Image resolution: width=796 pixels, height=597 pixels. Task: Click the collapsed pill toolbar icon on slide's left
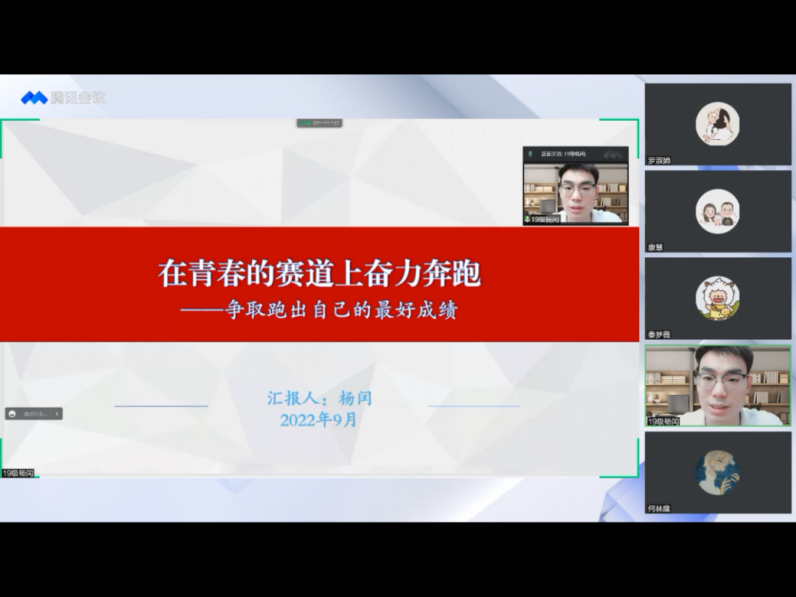coord(13,413)
